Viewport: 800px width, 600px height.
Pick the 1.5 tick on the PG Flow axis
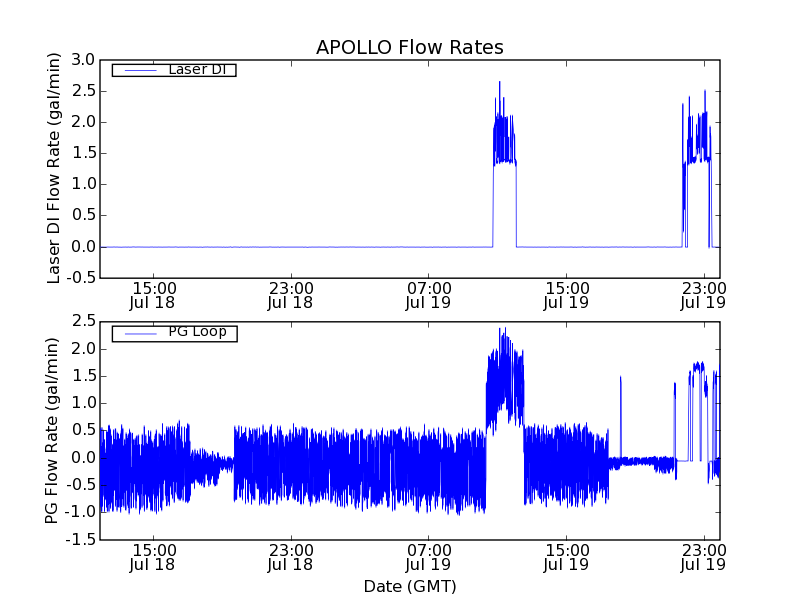pos(83,376)
